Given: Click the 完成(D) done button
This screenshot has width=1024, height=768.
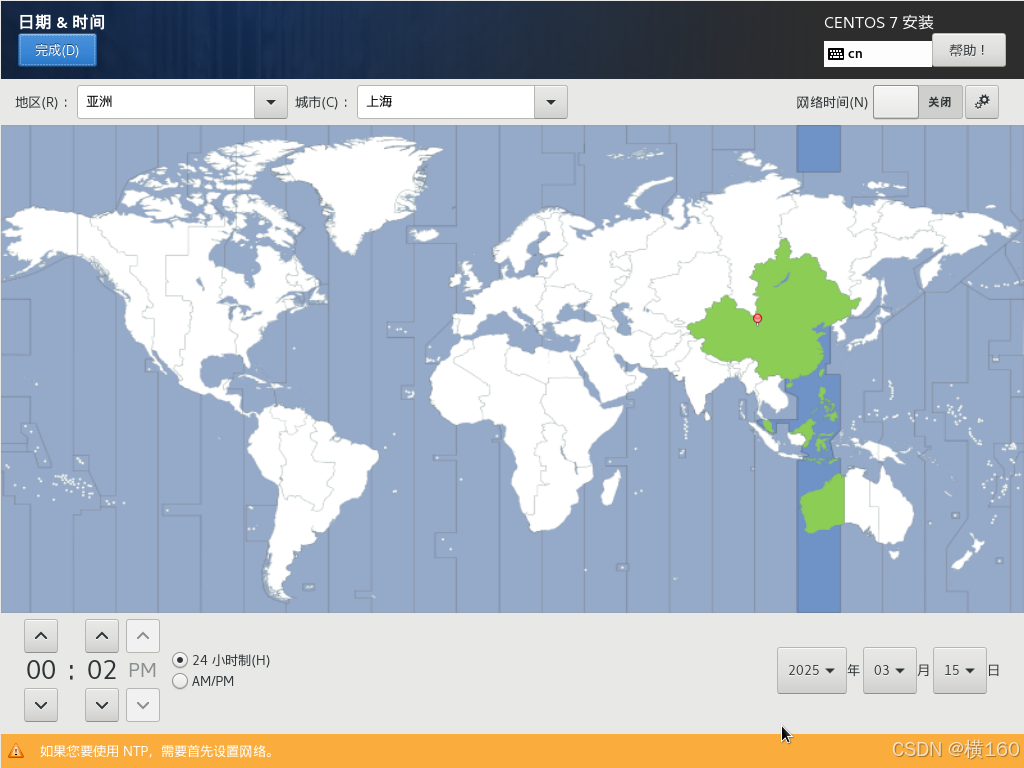Looking at the screenshot, I should (57, 50).
